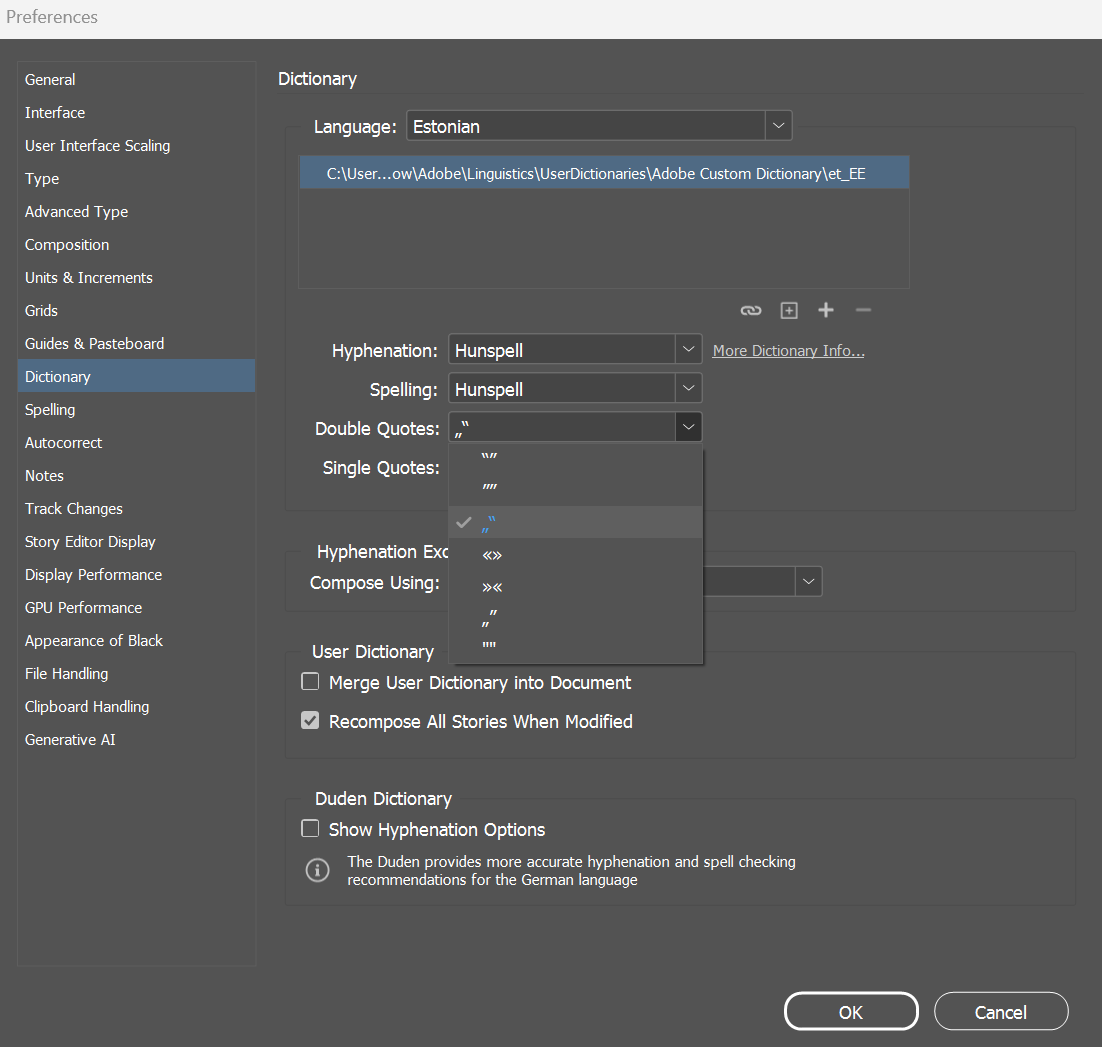Collapse the Double Quotes dropdown
The width and height of the screenshot is (1102, 1047).
click(688, 427)
